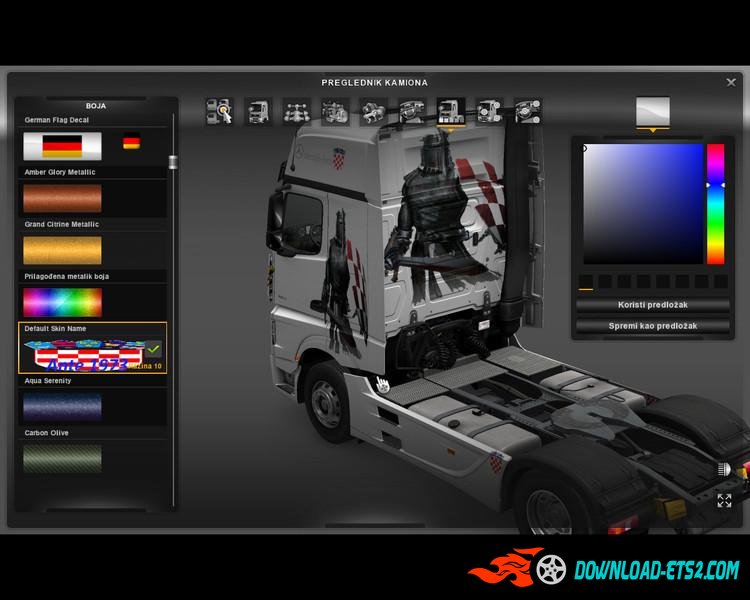Click the Amber Glory Metallic label

pos(60,172)
